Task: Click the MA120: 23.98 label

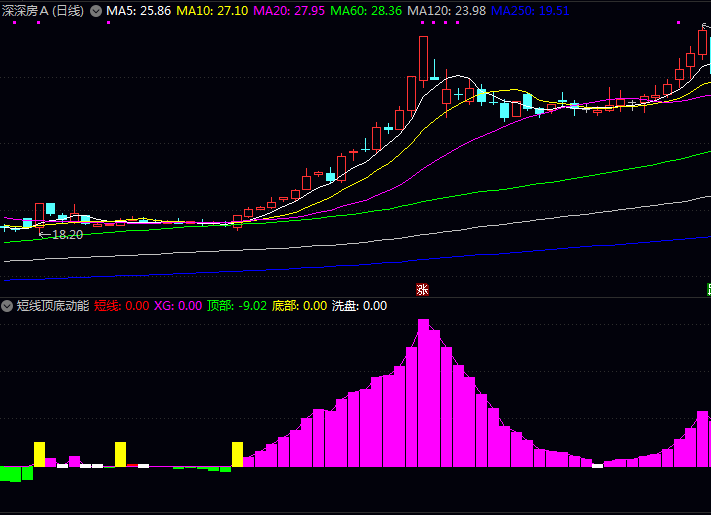Action: (446, 11)
